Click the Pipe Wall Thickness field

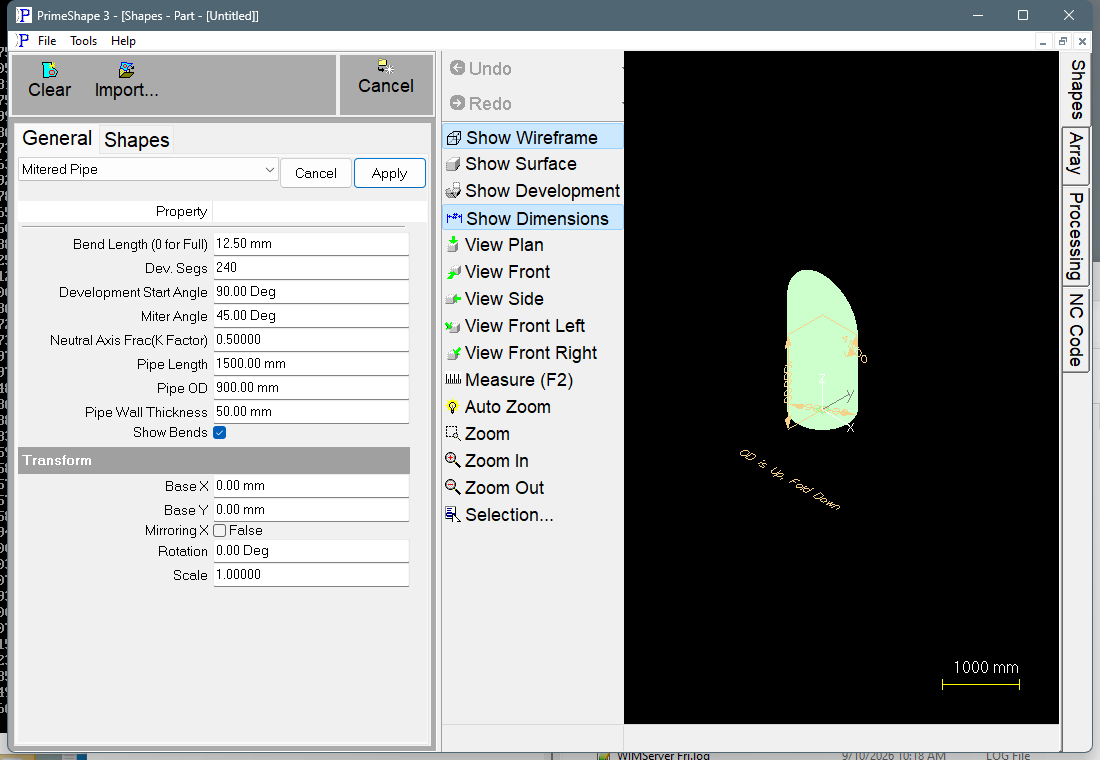pos(311,411)
